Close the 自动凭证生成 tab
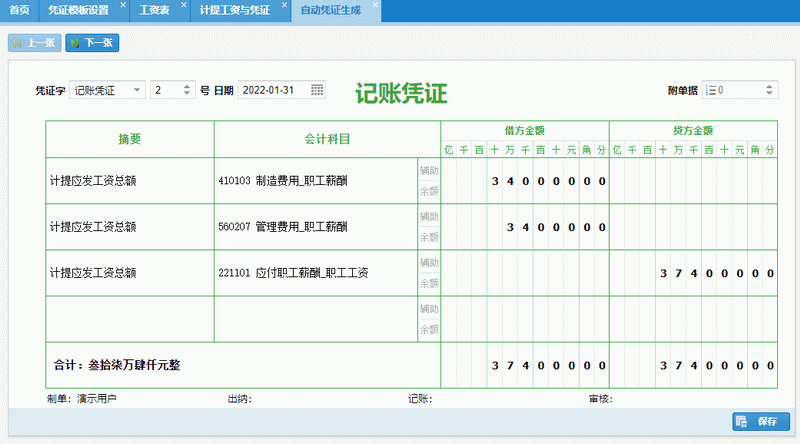The image size is (800, 444). 375,5
